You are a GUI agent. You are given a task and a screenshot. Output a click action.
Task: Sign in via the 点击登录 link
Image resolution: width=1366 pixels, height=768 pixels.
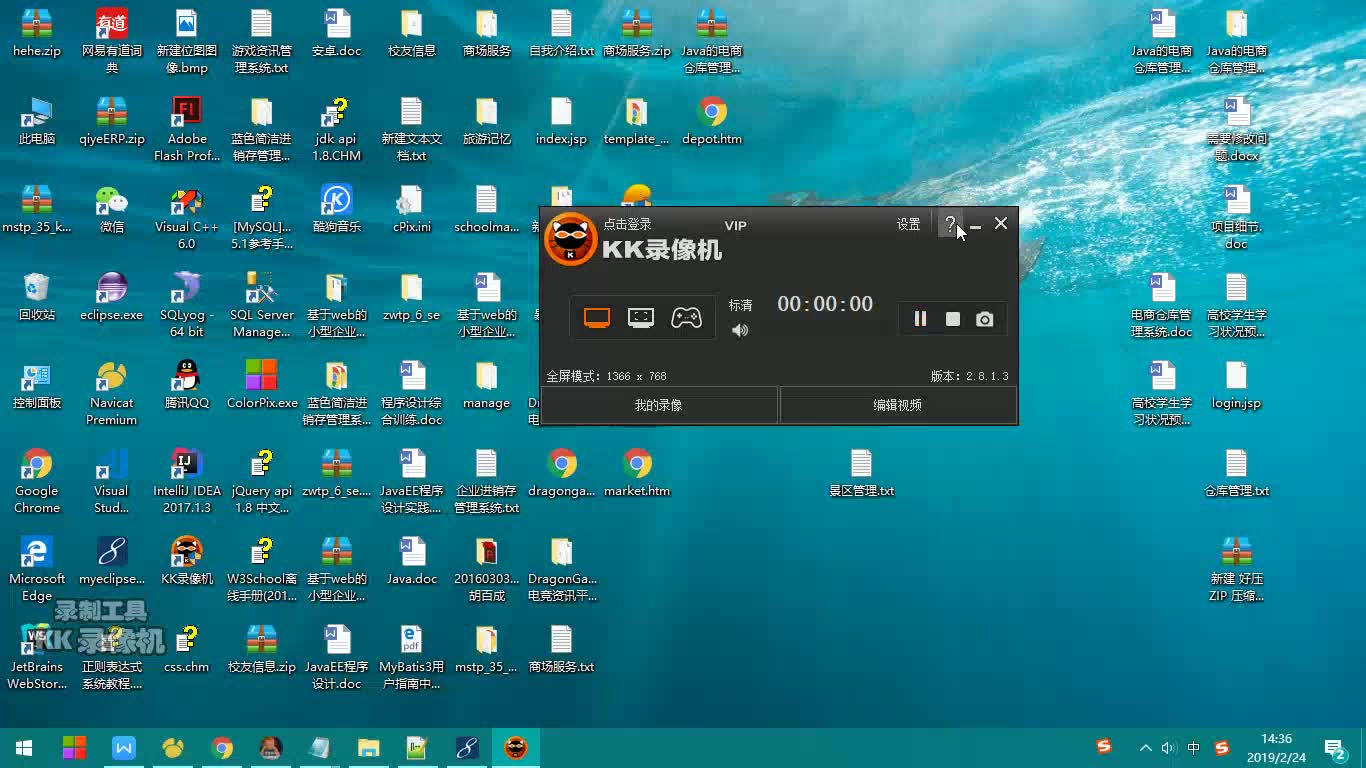coord(626,225)
